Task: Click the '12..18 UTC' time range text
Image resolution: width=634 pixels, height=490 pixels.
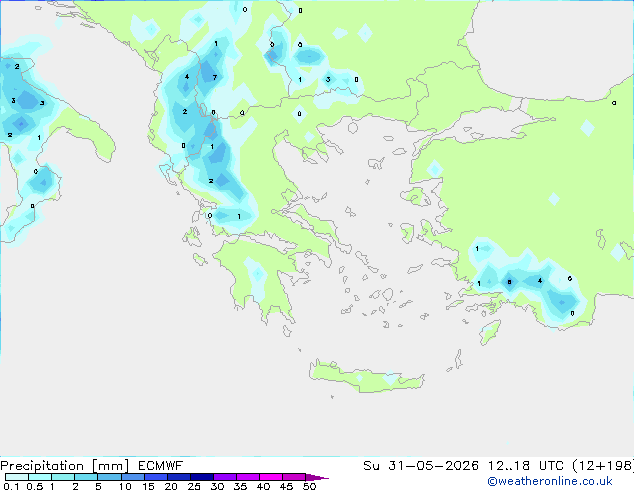Action: [526, 466]
